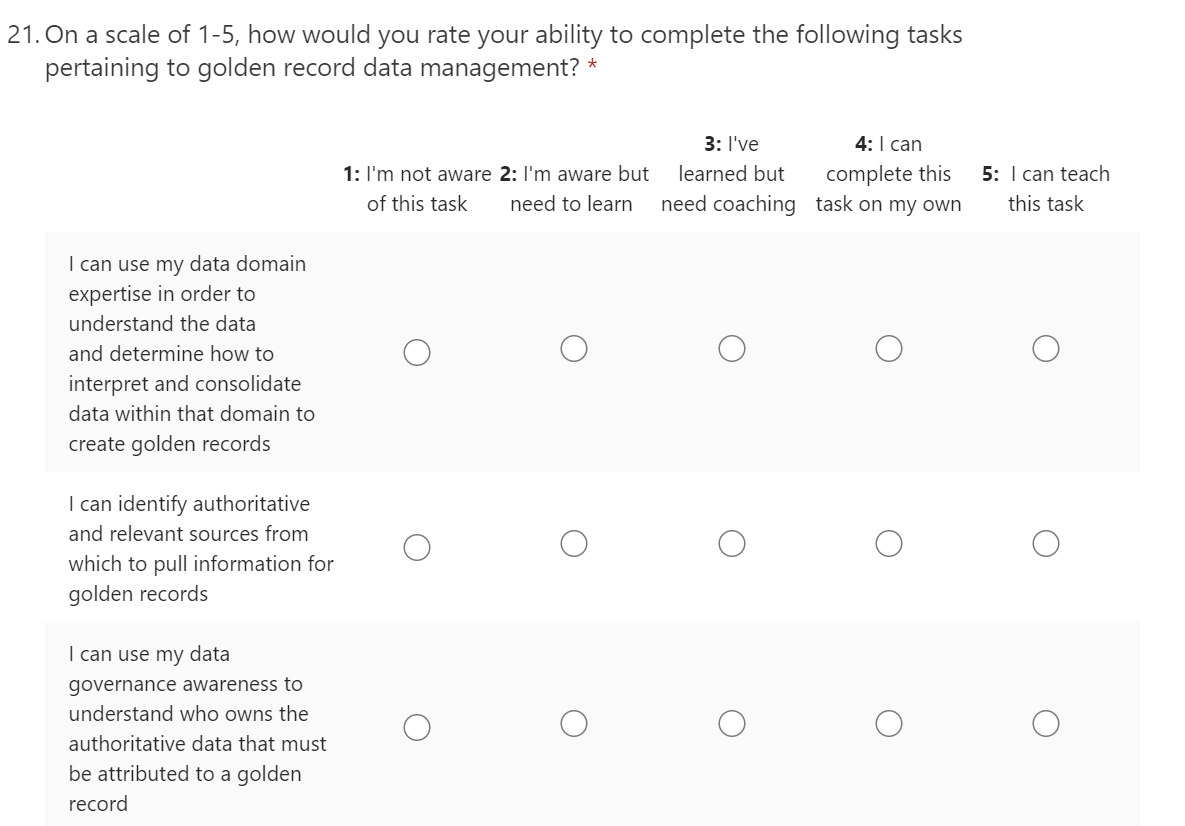Rate data domain expertise as 1
The height and width of the screenshot is (826, 1185).
(x=417, y=351)
